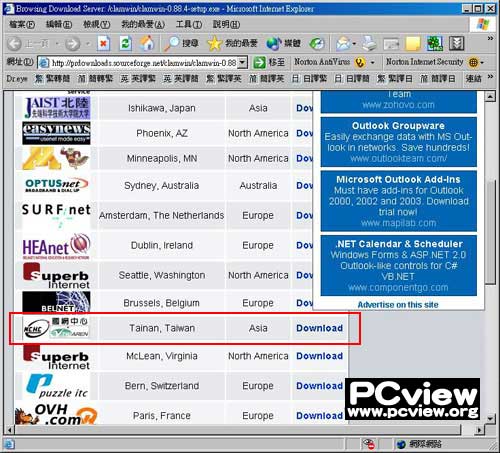Open the 檔案(F) File menu
The image size is (500, 453).
click(22, 24)
